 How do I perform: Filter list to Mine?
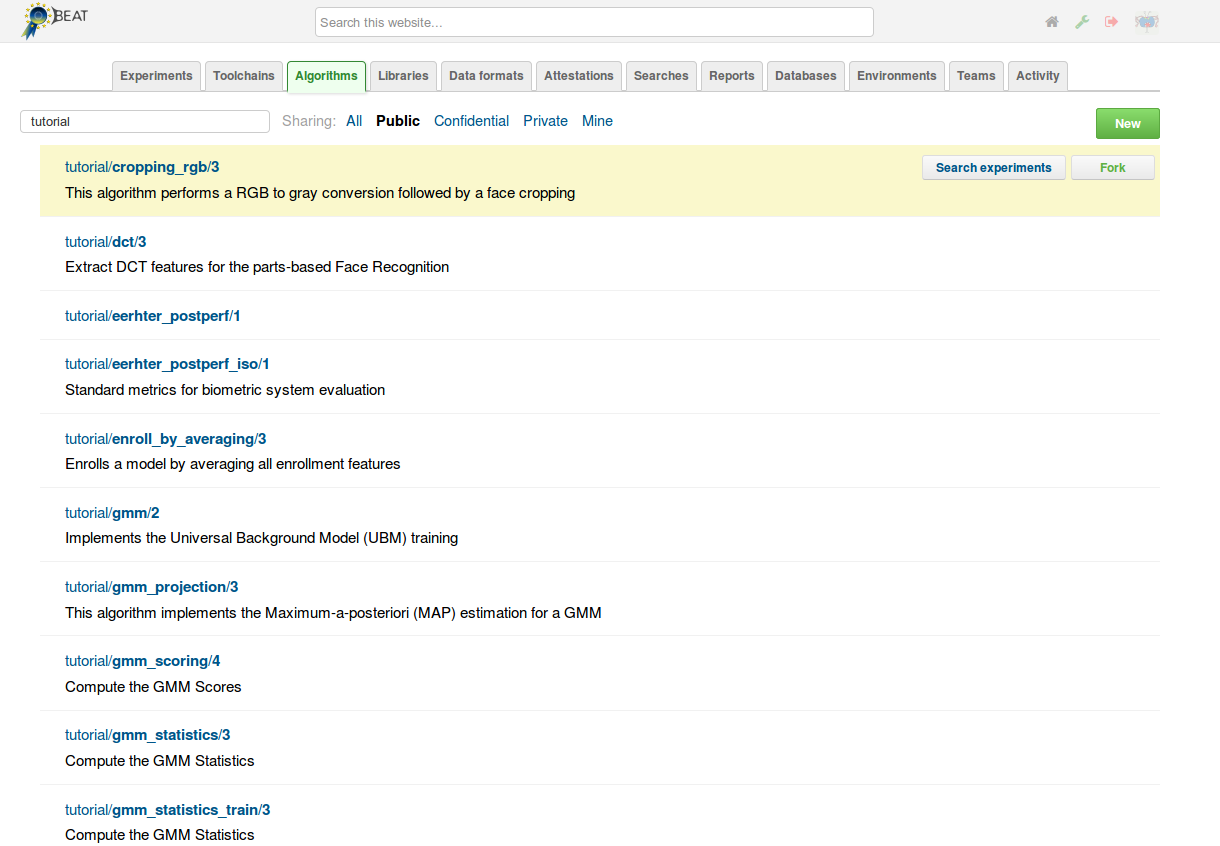[597, 121]
